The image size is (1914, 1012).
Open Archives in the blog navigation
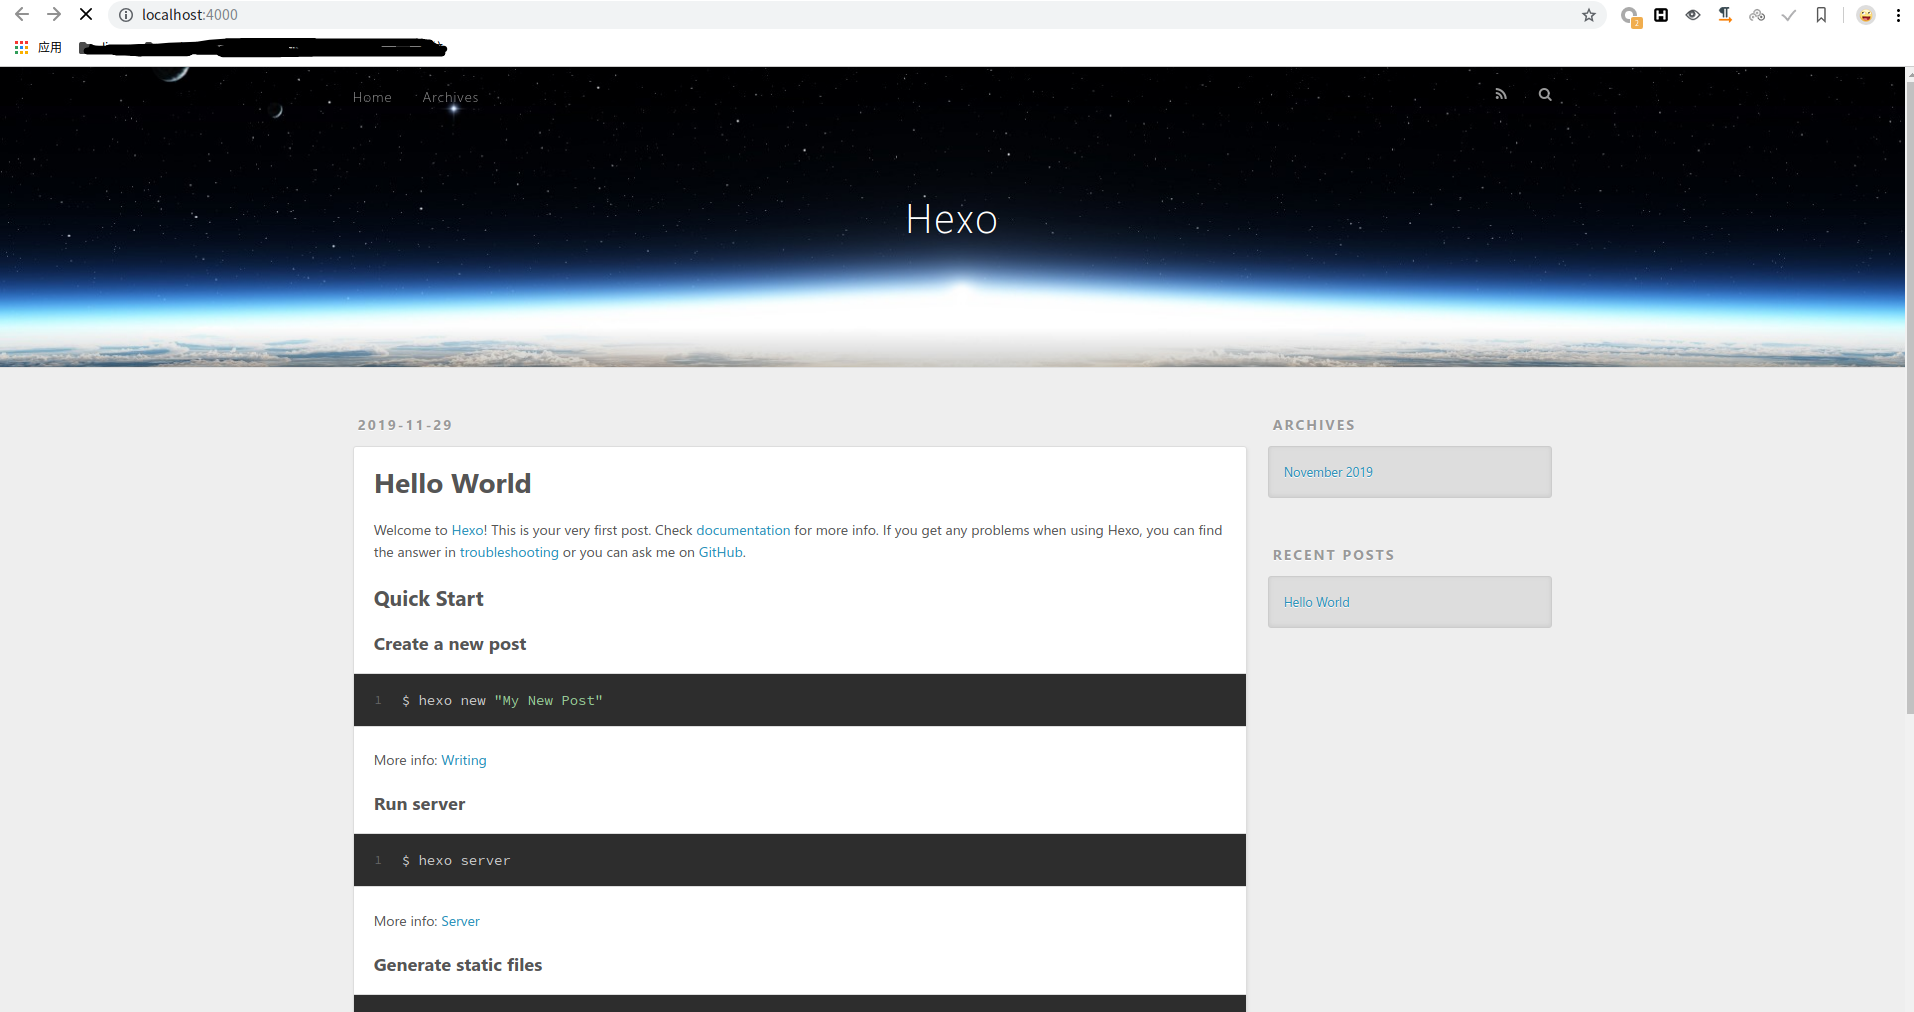[x=450, y=97]
